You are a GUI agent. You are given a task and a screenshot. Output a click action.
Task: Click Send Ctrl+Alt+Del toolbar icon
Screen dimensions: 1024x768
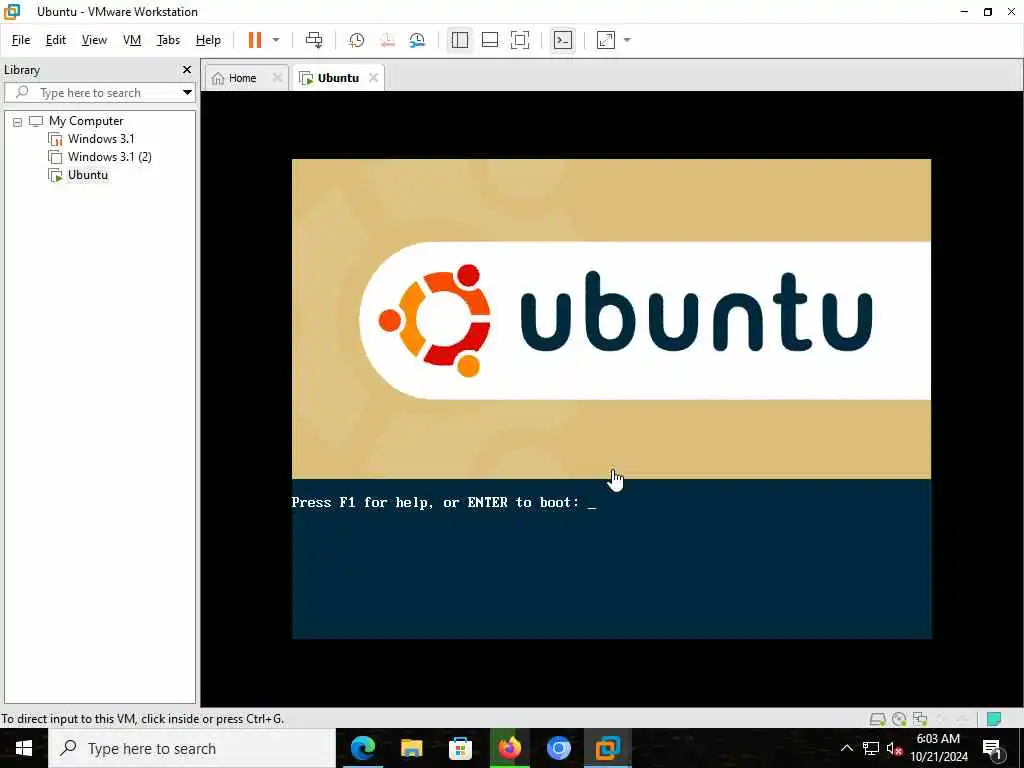pyautogui.click(x=314, y=40)
